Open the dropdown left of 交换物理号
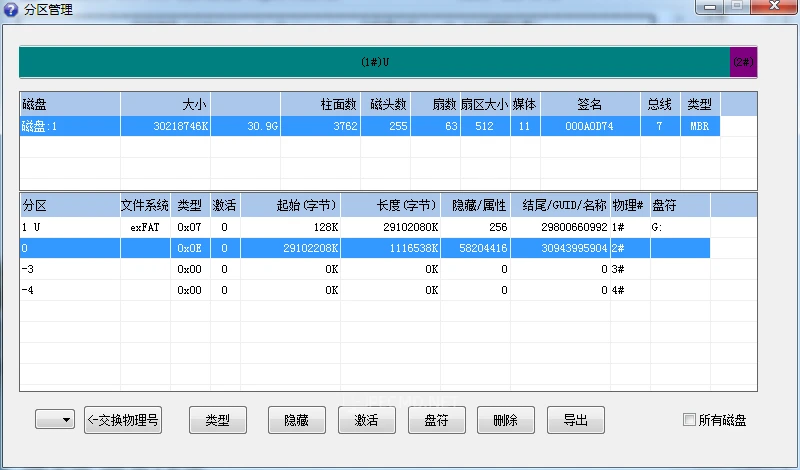 tap(55, 419)
